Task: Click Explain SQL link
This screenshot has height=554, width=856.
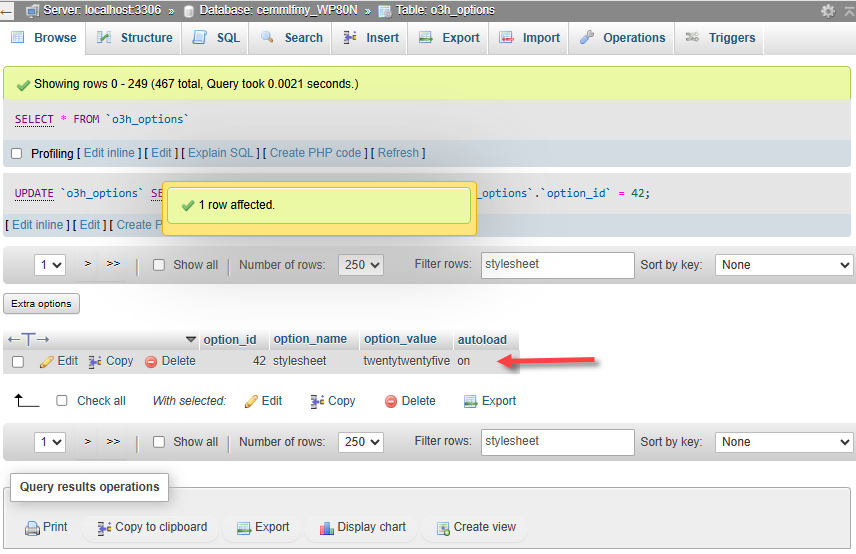Action: tap(221, 153)
